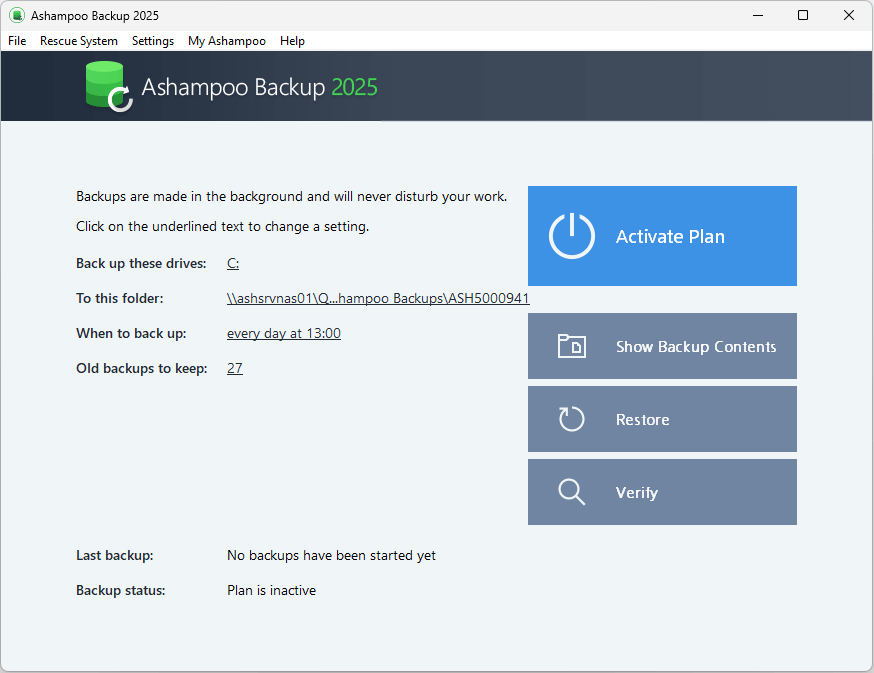The height and width of the screenshot is (673, 874).
Task: Show the backup contents
Action: pyautogui.click(x=662, y=346)
